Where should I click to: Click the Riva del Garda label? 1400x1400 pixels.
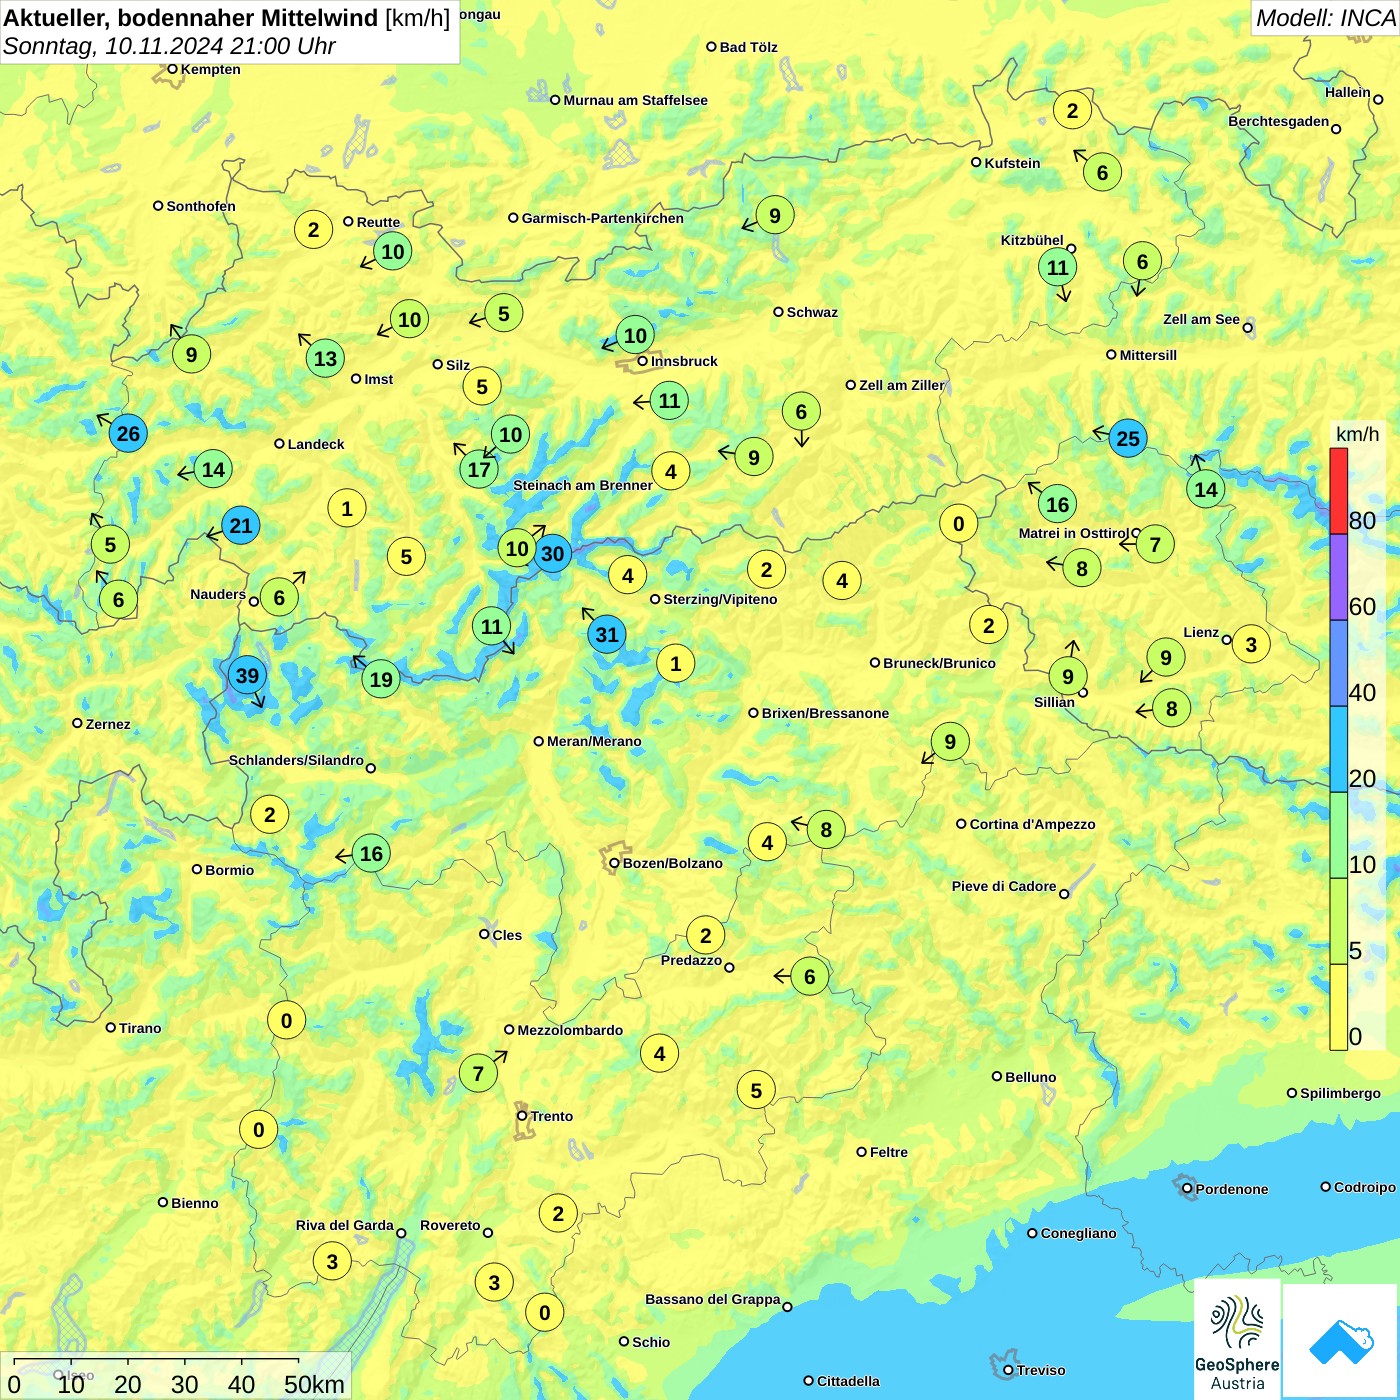[345, 1225]
